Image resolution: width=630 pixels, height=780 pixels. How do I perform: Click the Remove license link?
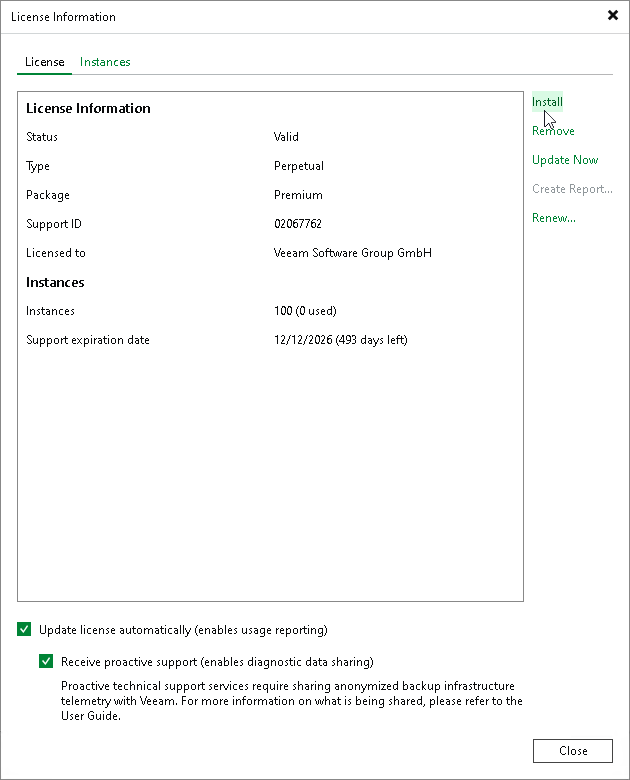click(x=553, y=131)
